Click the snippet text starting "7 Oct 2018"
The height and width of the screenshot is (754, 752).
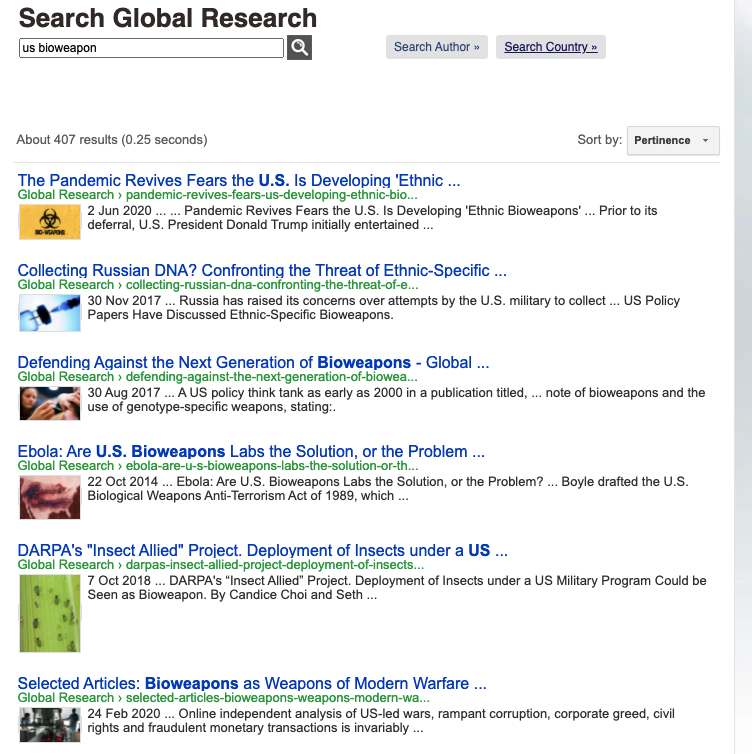(x=397, y=588)
